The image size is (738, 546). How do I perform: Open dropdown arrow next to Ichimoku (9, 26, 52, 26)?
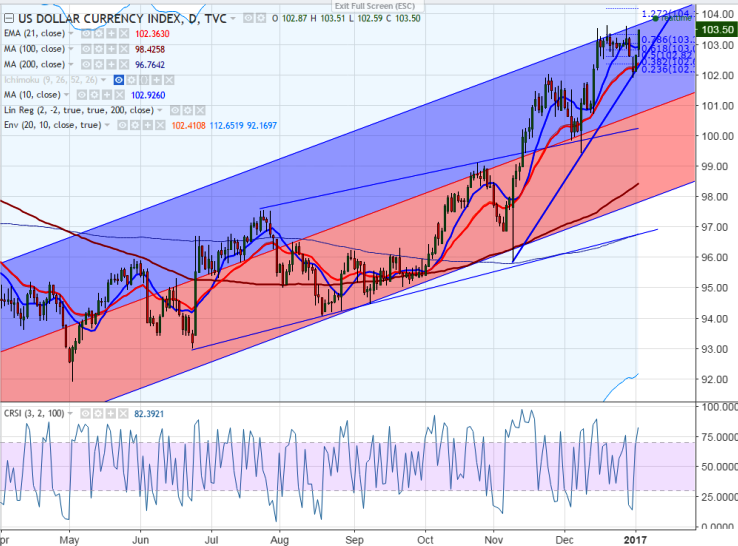[104, 80]
